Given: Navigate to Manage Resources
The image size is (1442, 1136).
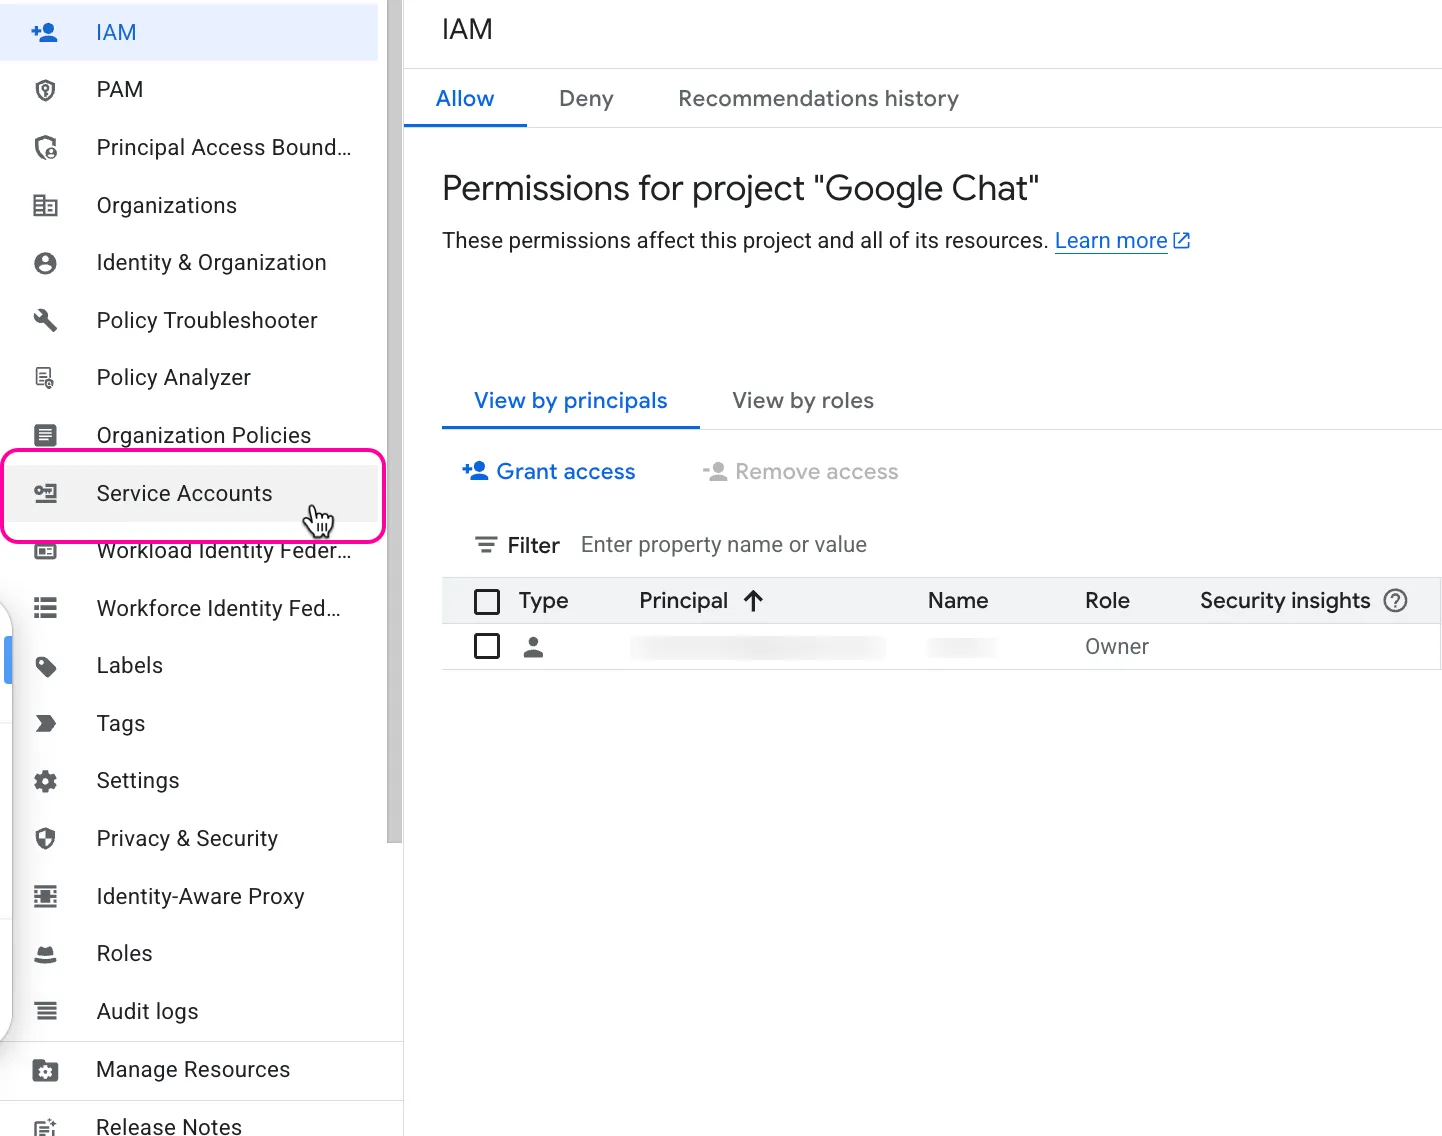Looking at the screenshot, I should coord(192,1070).
